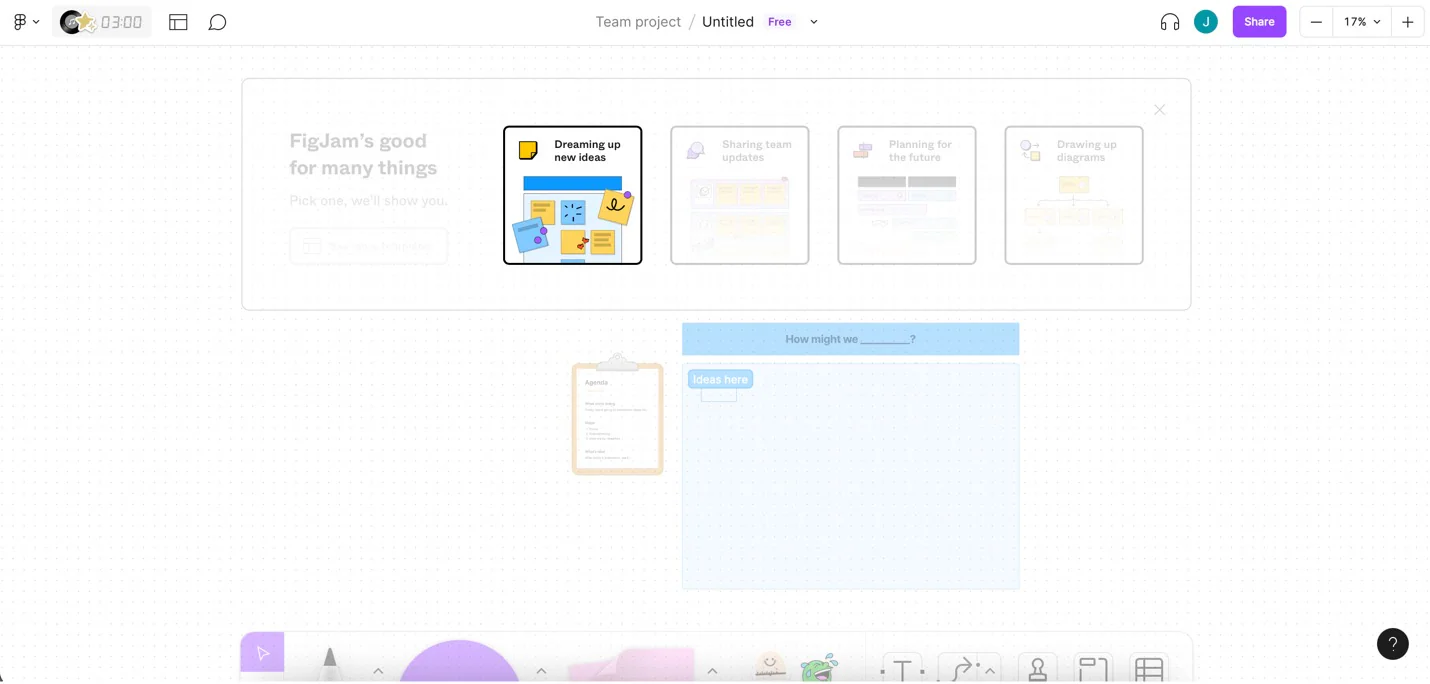Viewport: 1430px width, 684px height.
Task: Dismiss the FigJam onboarding panel
Action: pos(1160,110)
